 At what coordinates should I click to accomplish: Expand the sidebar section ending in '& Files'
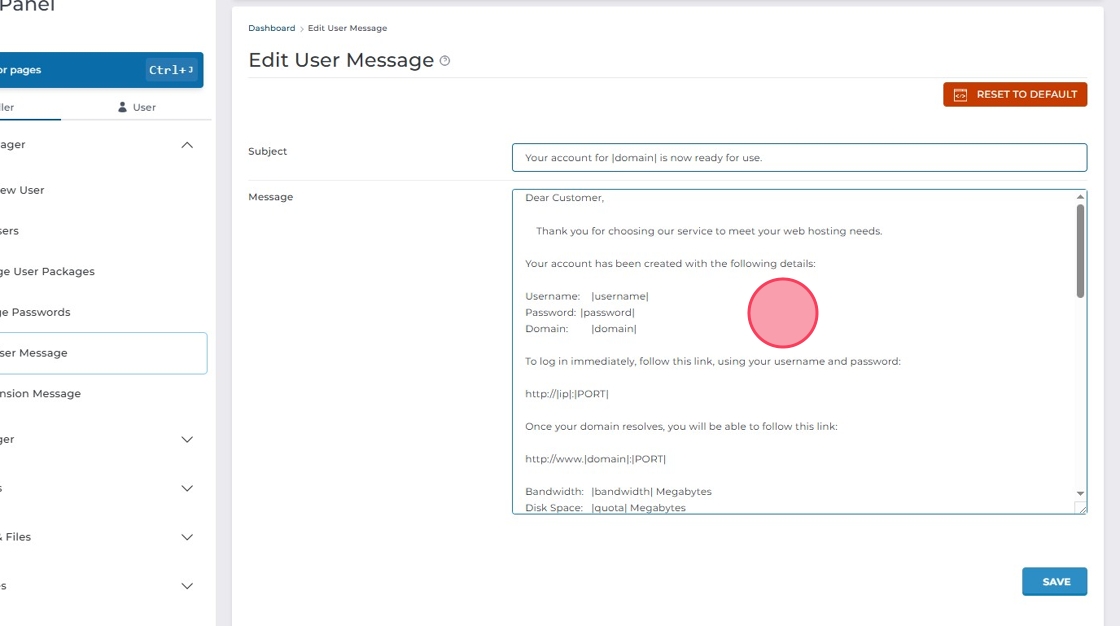(x=187, y=537)
